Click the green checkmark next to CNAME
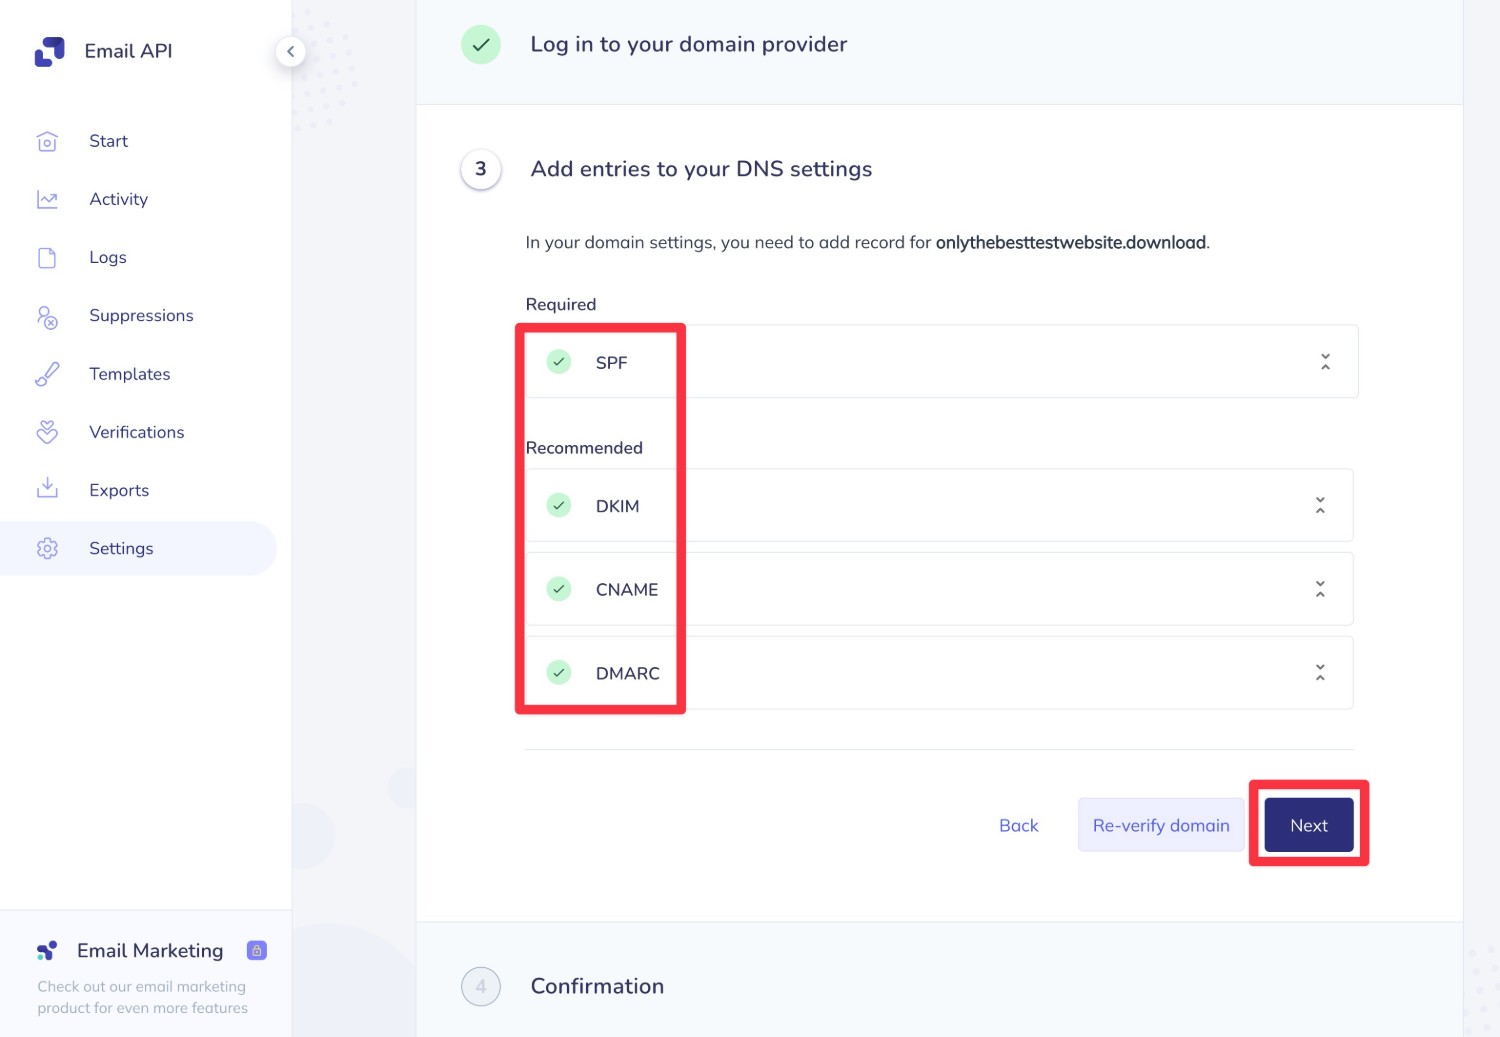 click(559, 589)
